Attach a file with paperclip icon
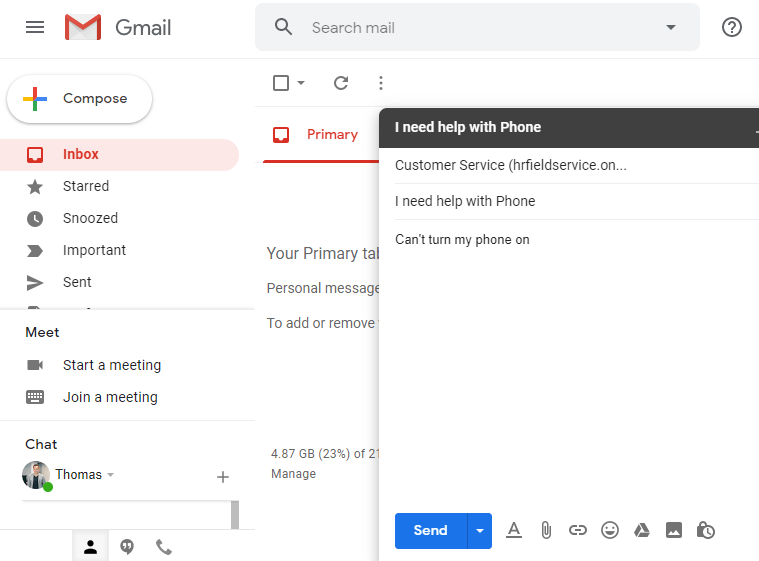759x561 pixels. tap(546, 530)
